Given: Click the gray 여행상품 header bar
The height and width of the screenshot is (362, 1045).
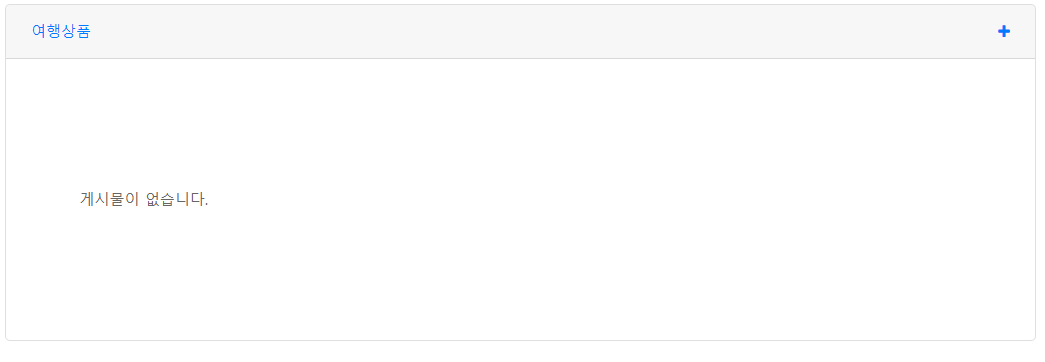Looking at the screenshot, I should tap(520, 31).
